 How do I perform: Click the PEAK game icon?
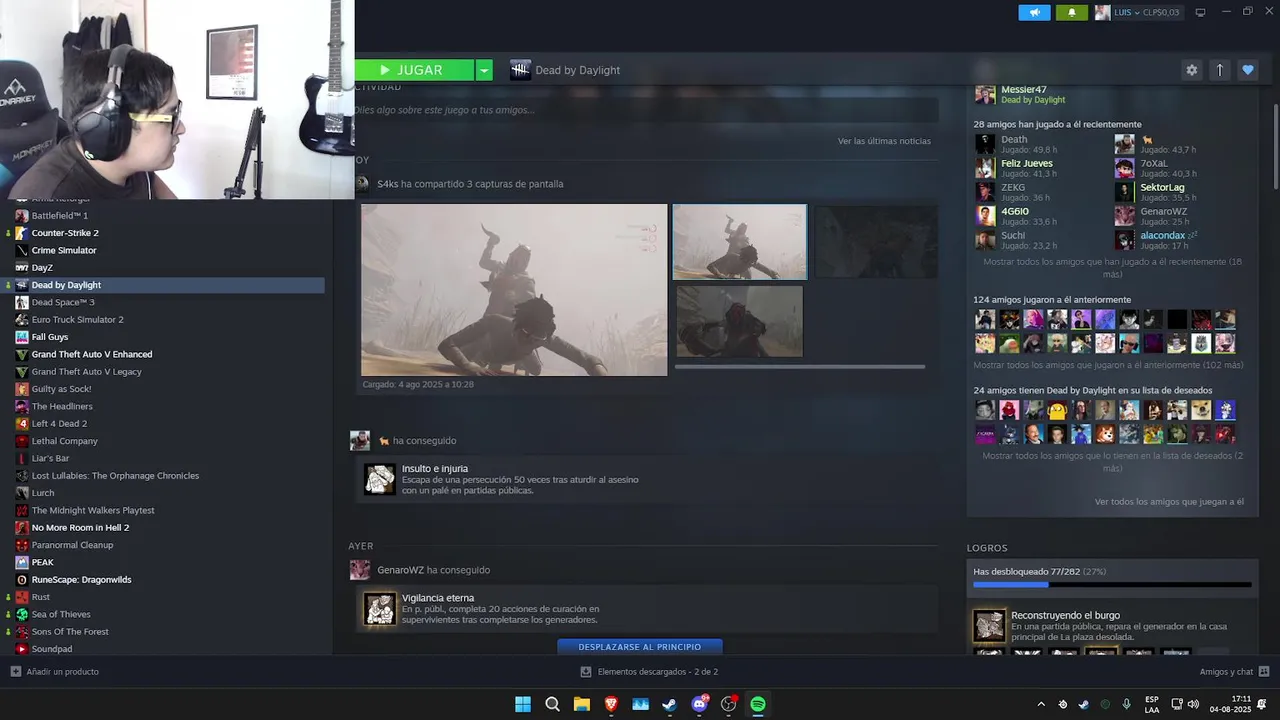22,562
